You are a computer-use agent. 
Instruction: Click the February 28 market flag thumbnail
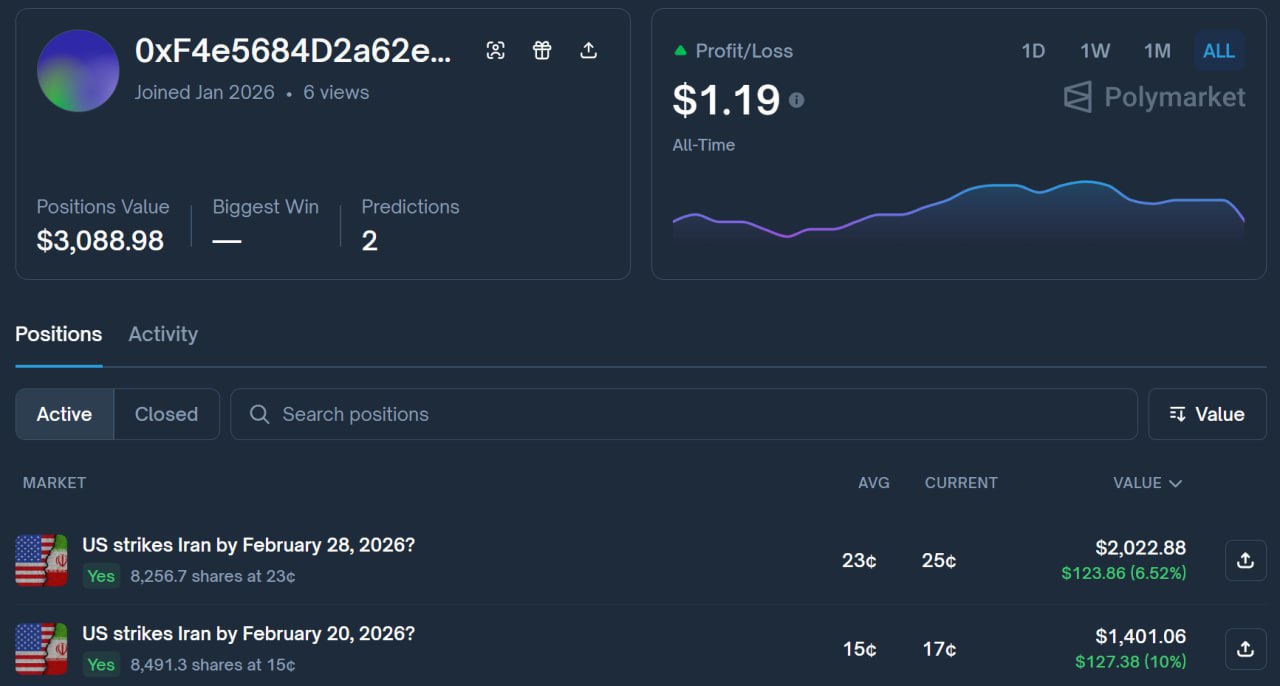coord(41,560)
